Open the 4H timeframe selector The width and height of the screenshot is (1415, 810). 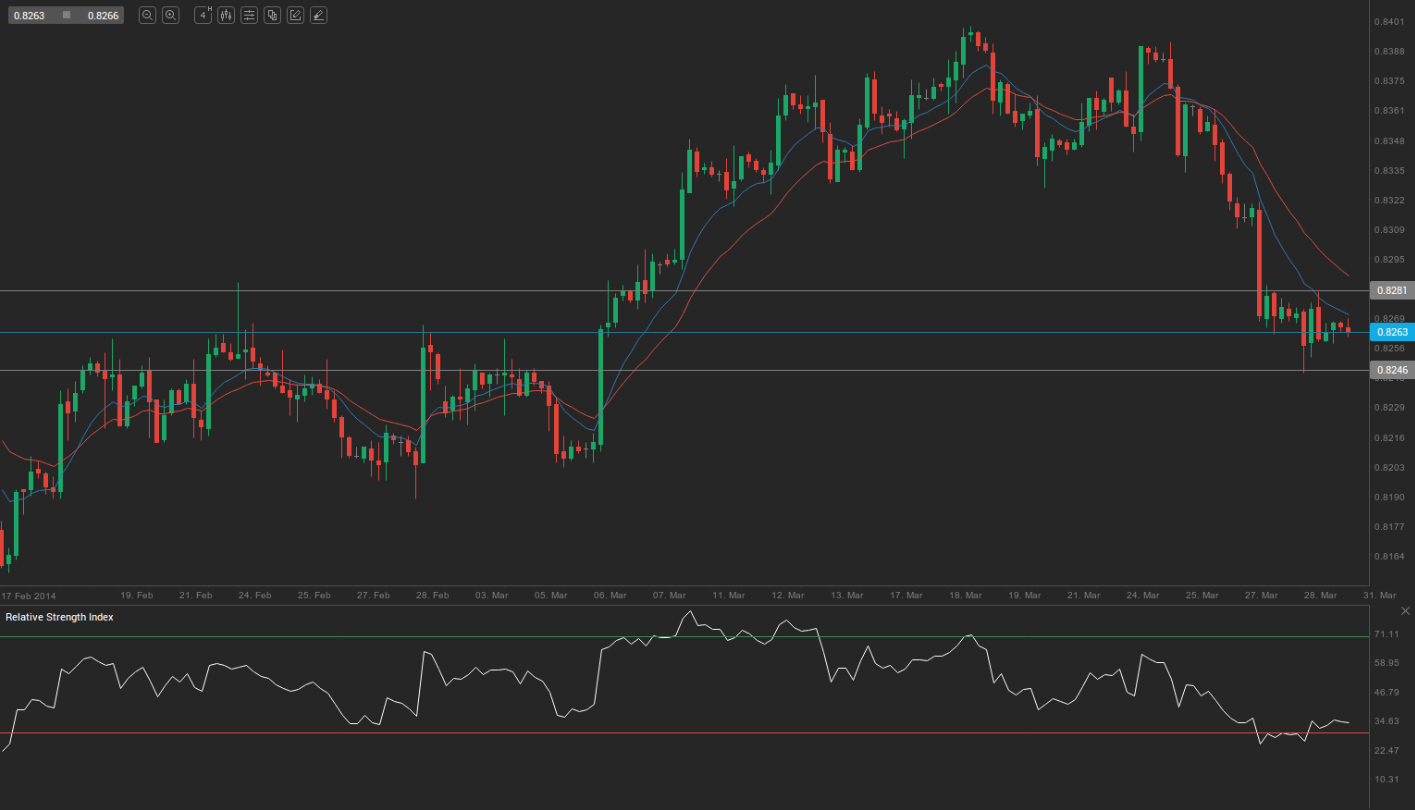(203, 15)
